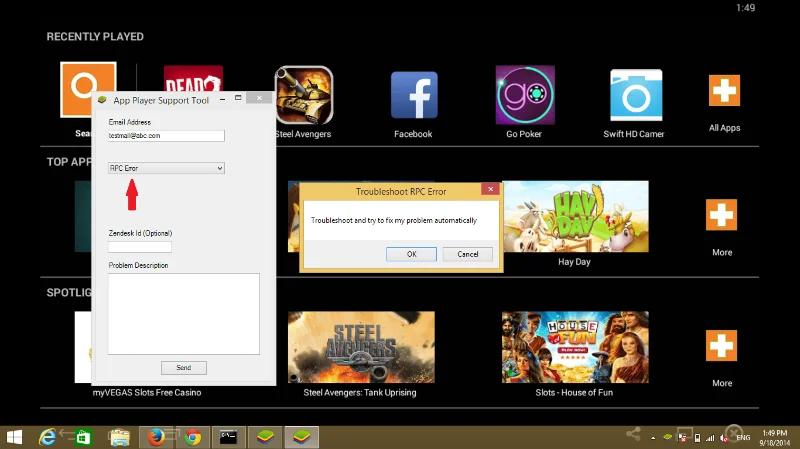Click the All Apps label
Image resolution: width=800 pixels, height=449 pixels.
point(724,128)
